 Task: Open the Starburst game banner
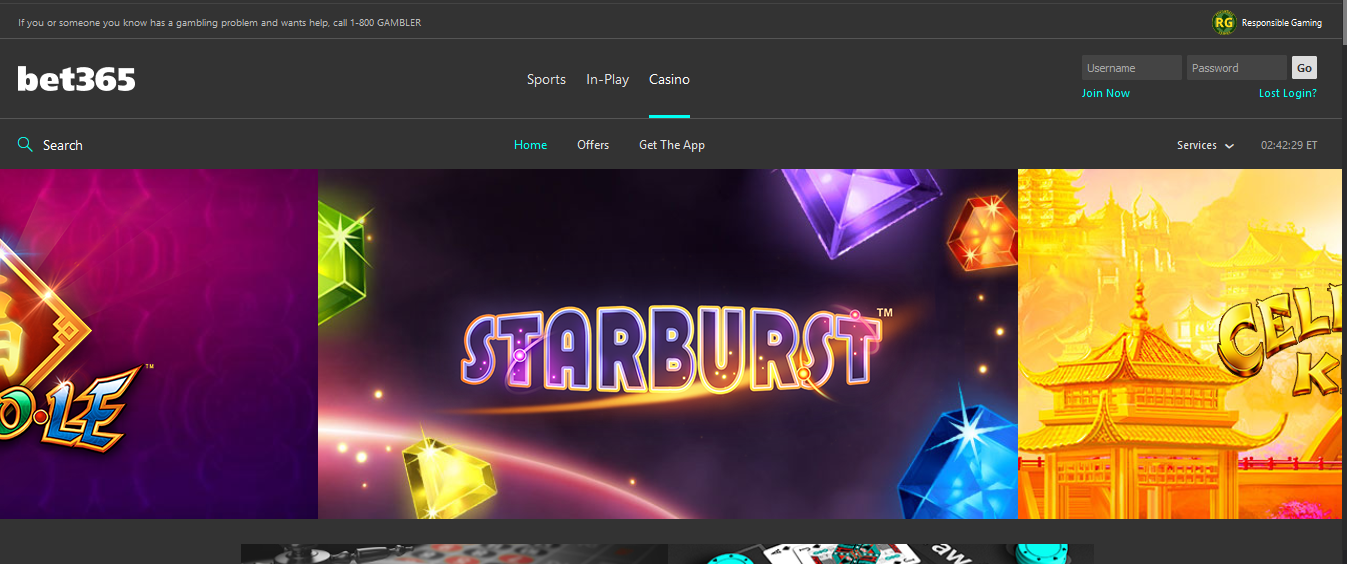(x=668, y=344)
